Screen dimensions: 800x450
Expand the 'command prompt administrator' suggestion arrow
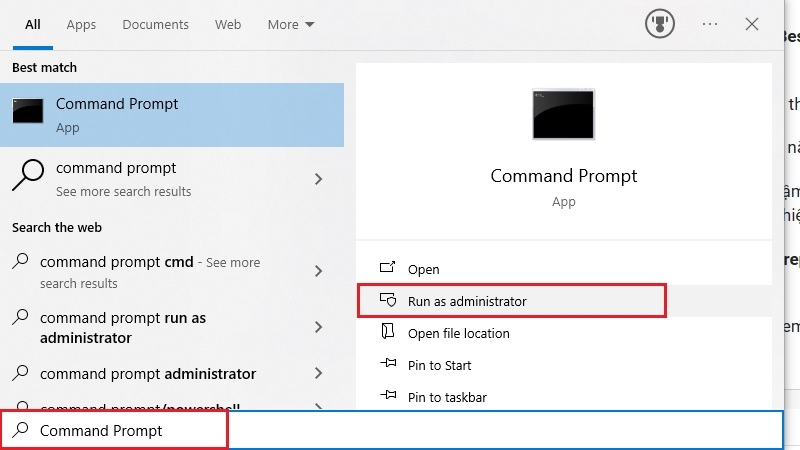318,373
